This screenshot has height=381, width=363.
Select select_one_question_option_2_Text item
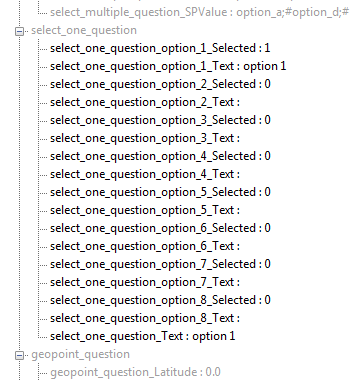[145, 102]
